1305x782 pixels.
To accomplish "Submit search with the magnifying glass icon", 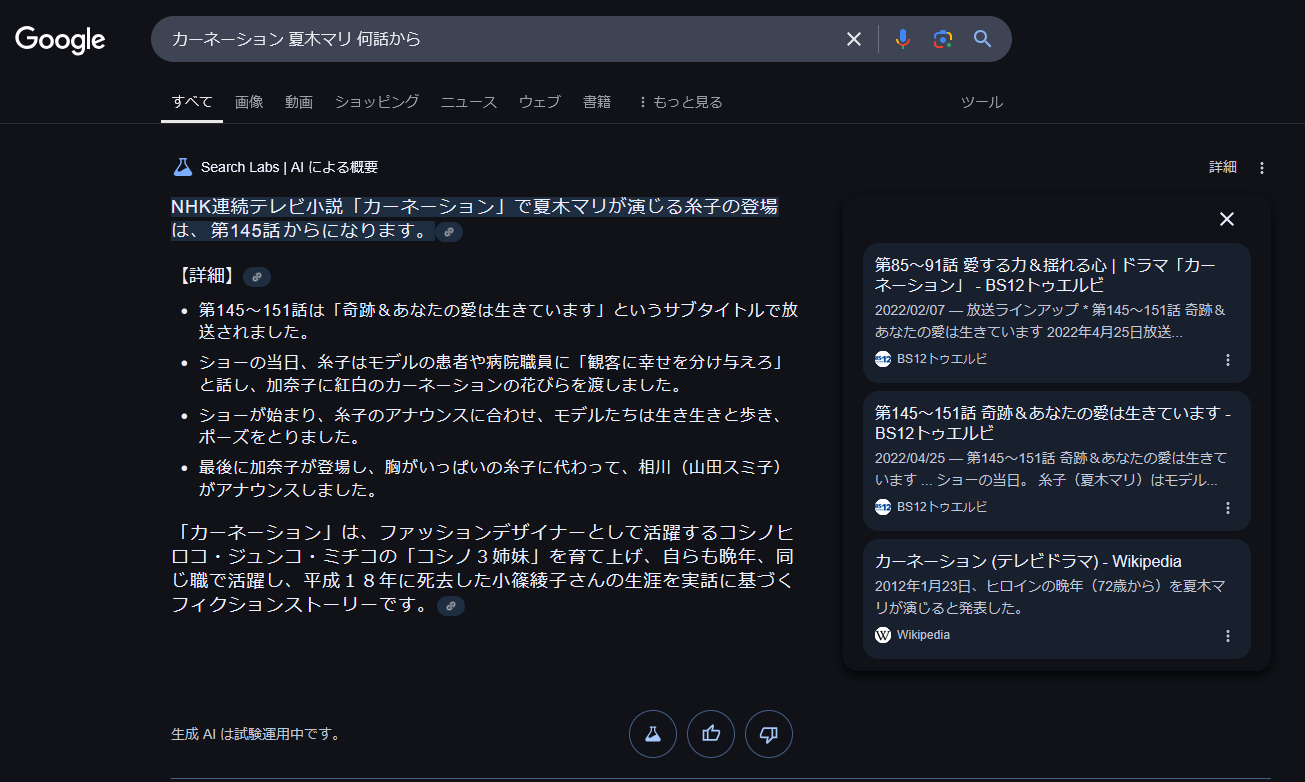I will coord(983,39).
